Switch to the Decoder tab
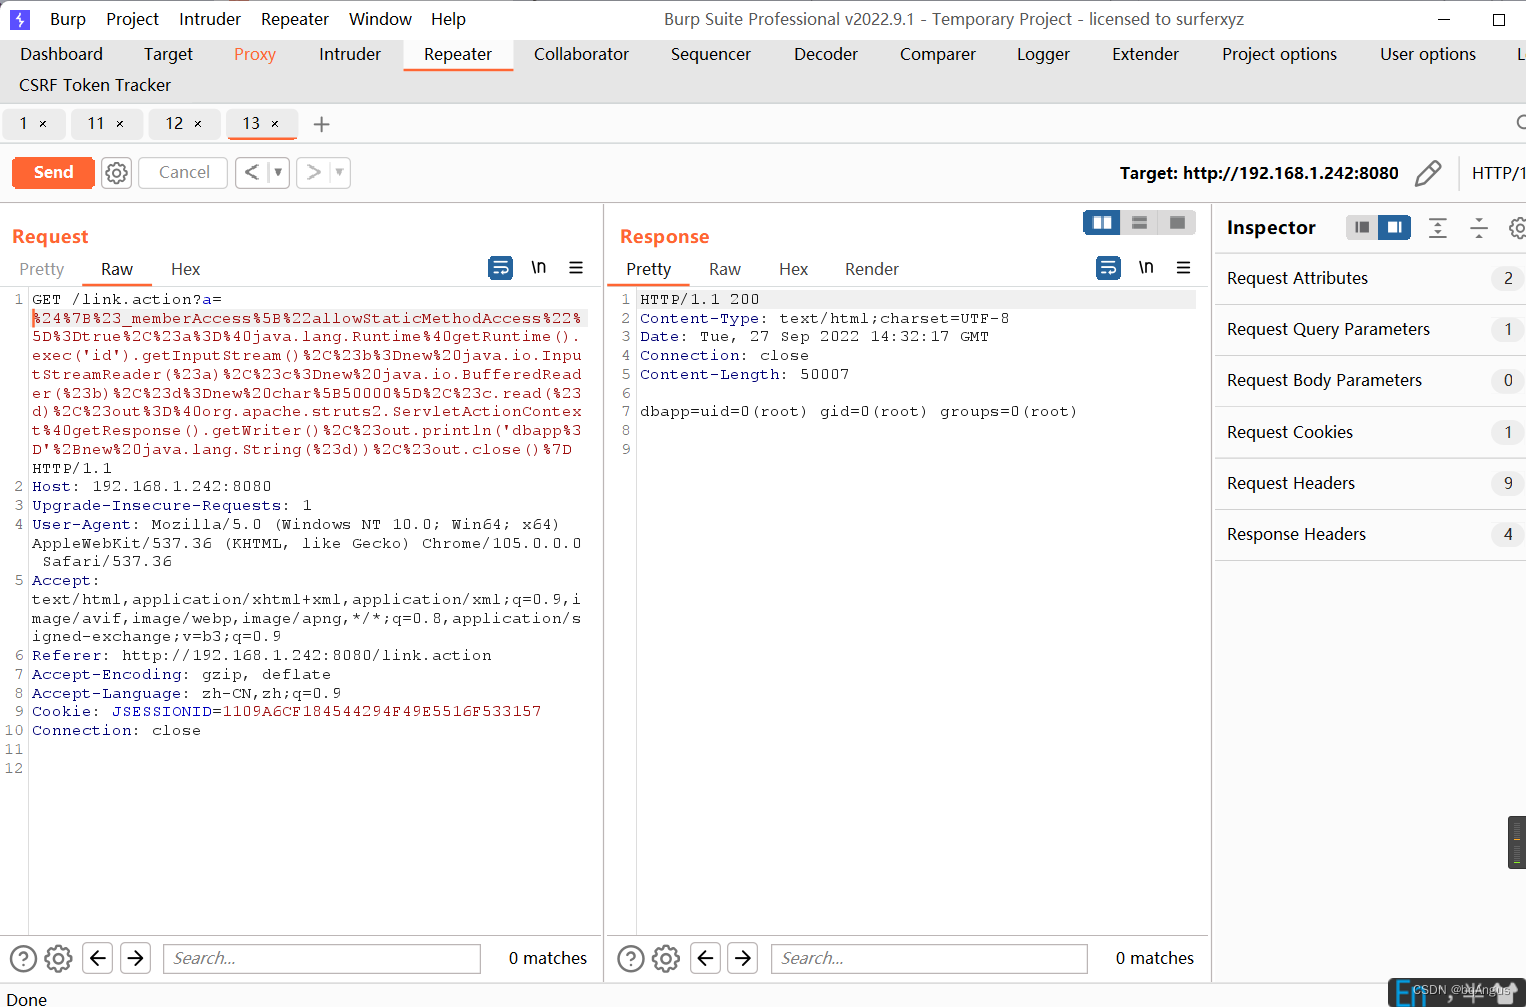Screen dimensions: 1526x1007 point(826,54)
